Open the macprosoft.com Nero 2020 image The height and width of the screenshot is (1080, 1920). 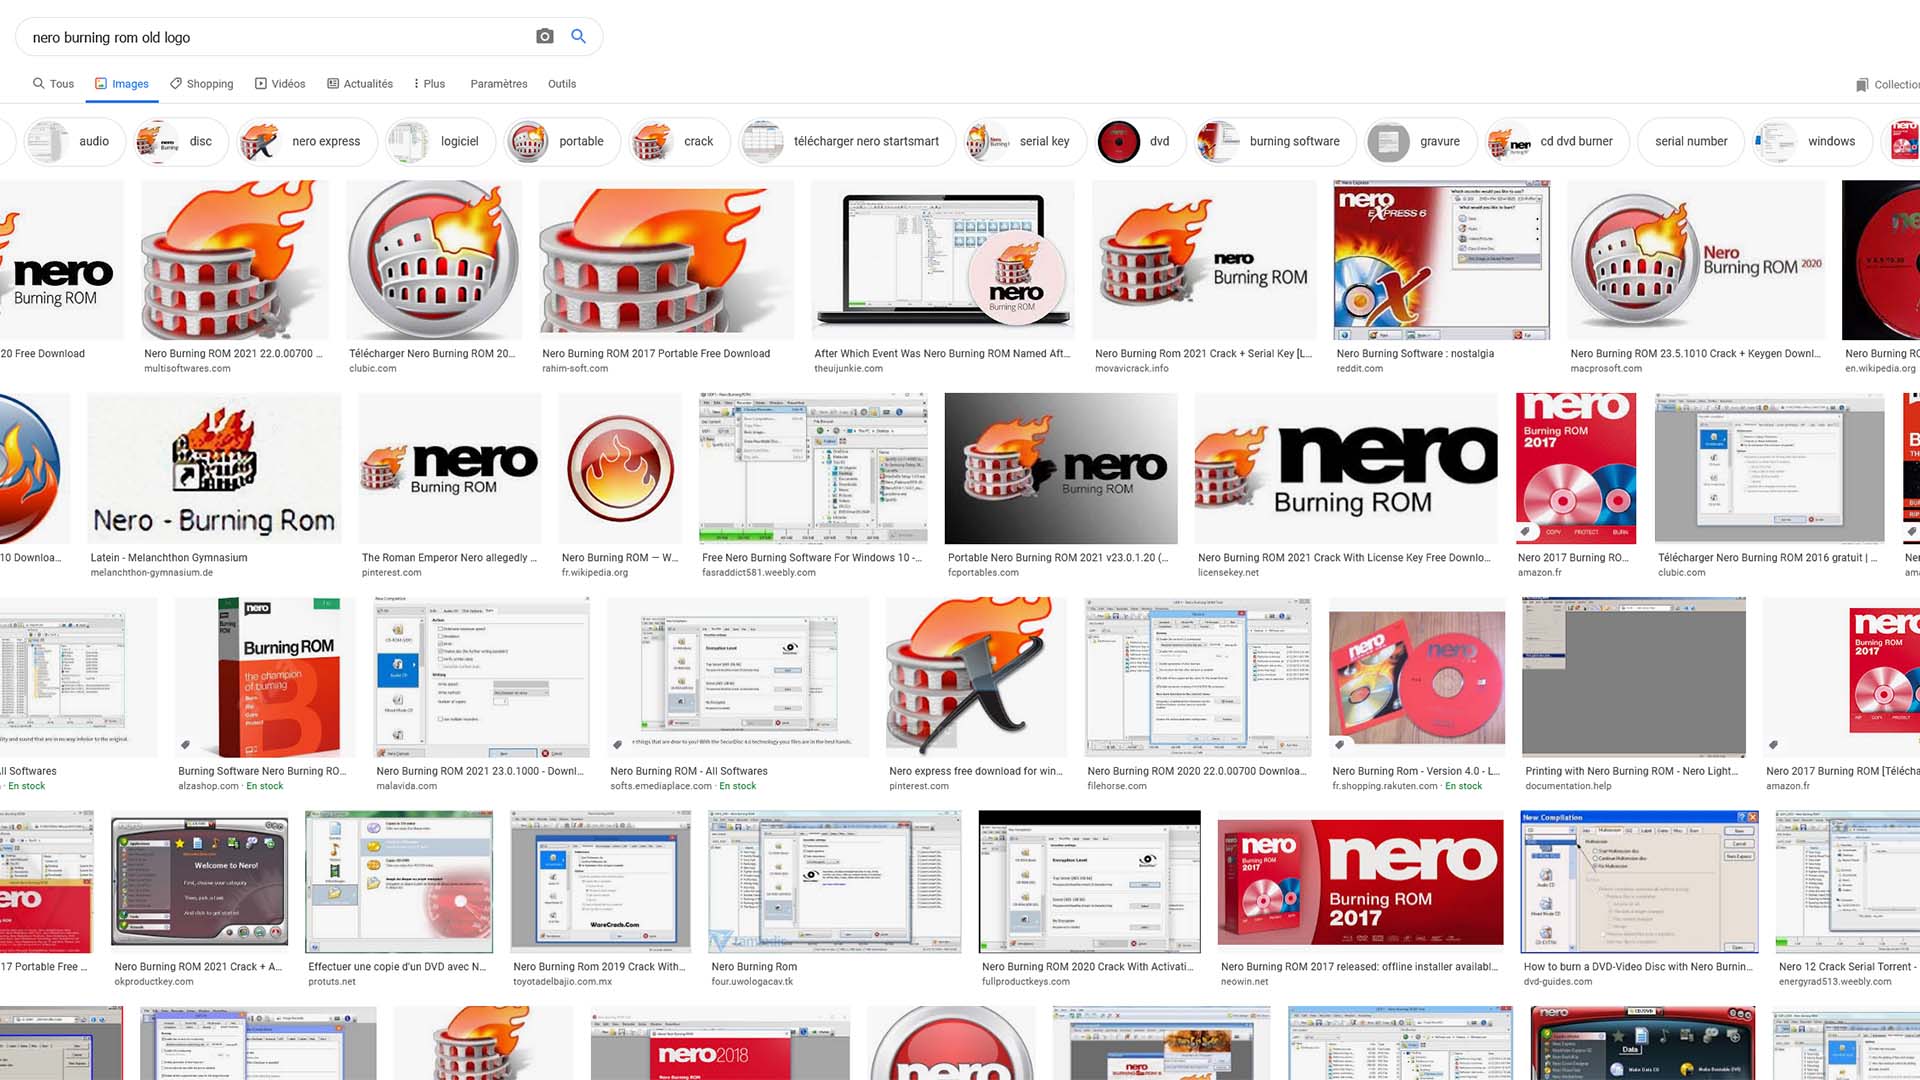1696,260
